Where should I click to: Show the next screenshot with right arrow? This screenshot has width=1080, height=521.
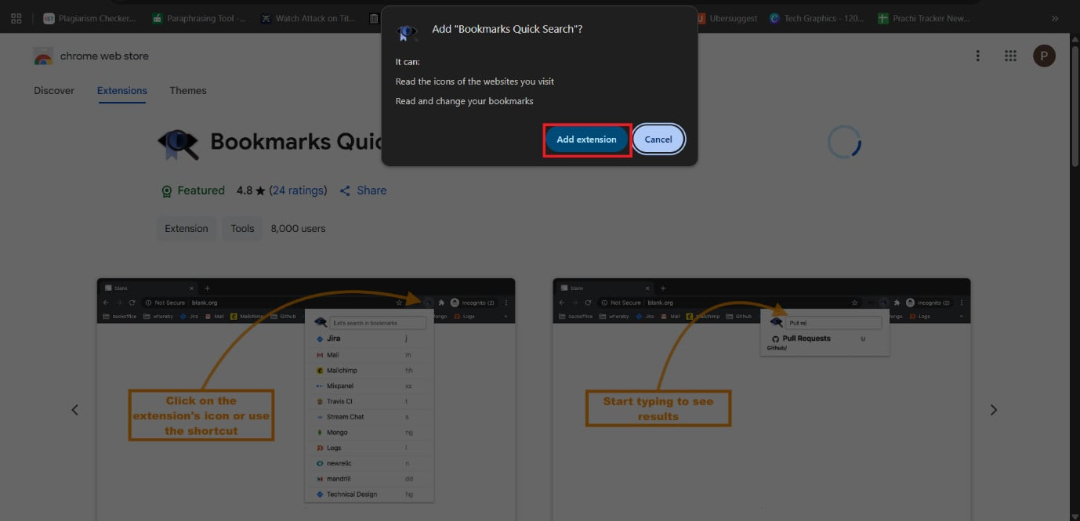coord(993,410)
